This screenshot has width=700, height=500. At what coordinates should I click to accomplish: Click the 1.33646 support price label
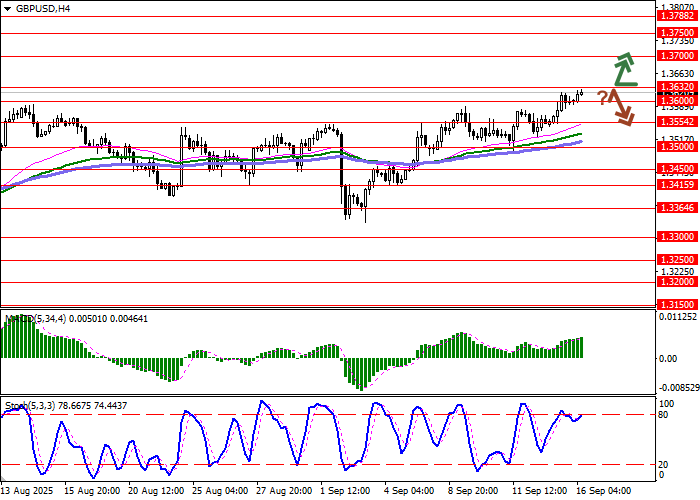pyautogui.click(x=677, y=208)
